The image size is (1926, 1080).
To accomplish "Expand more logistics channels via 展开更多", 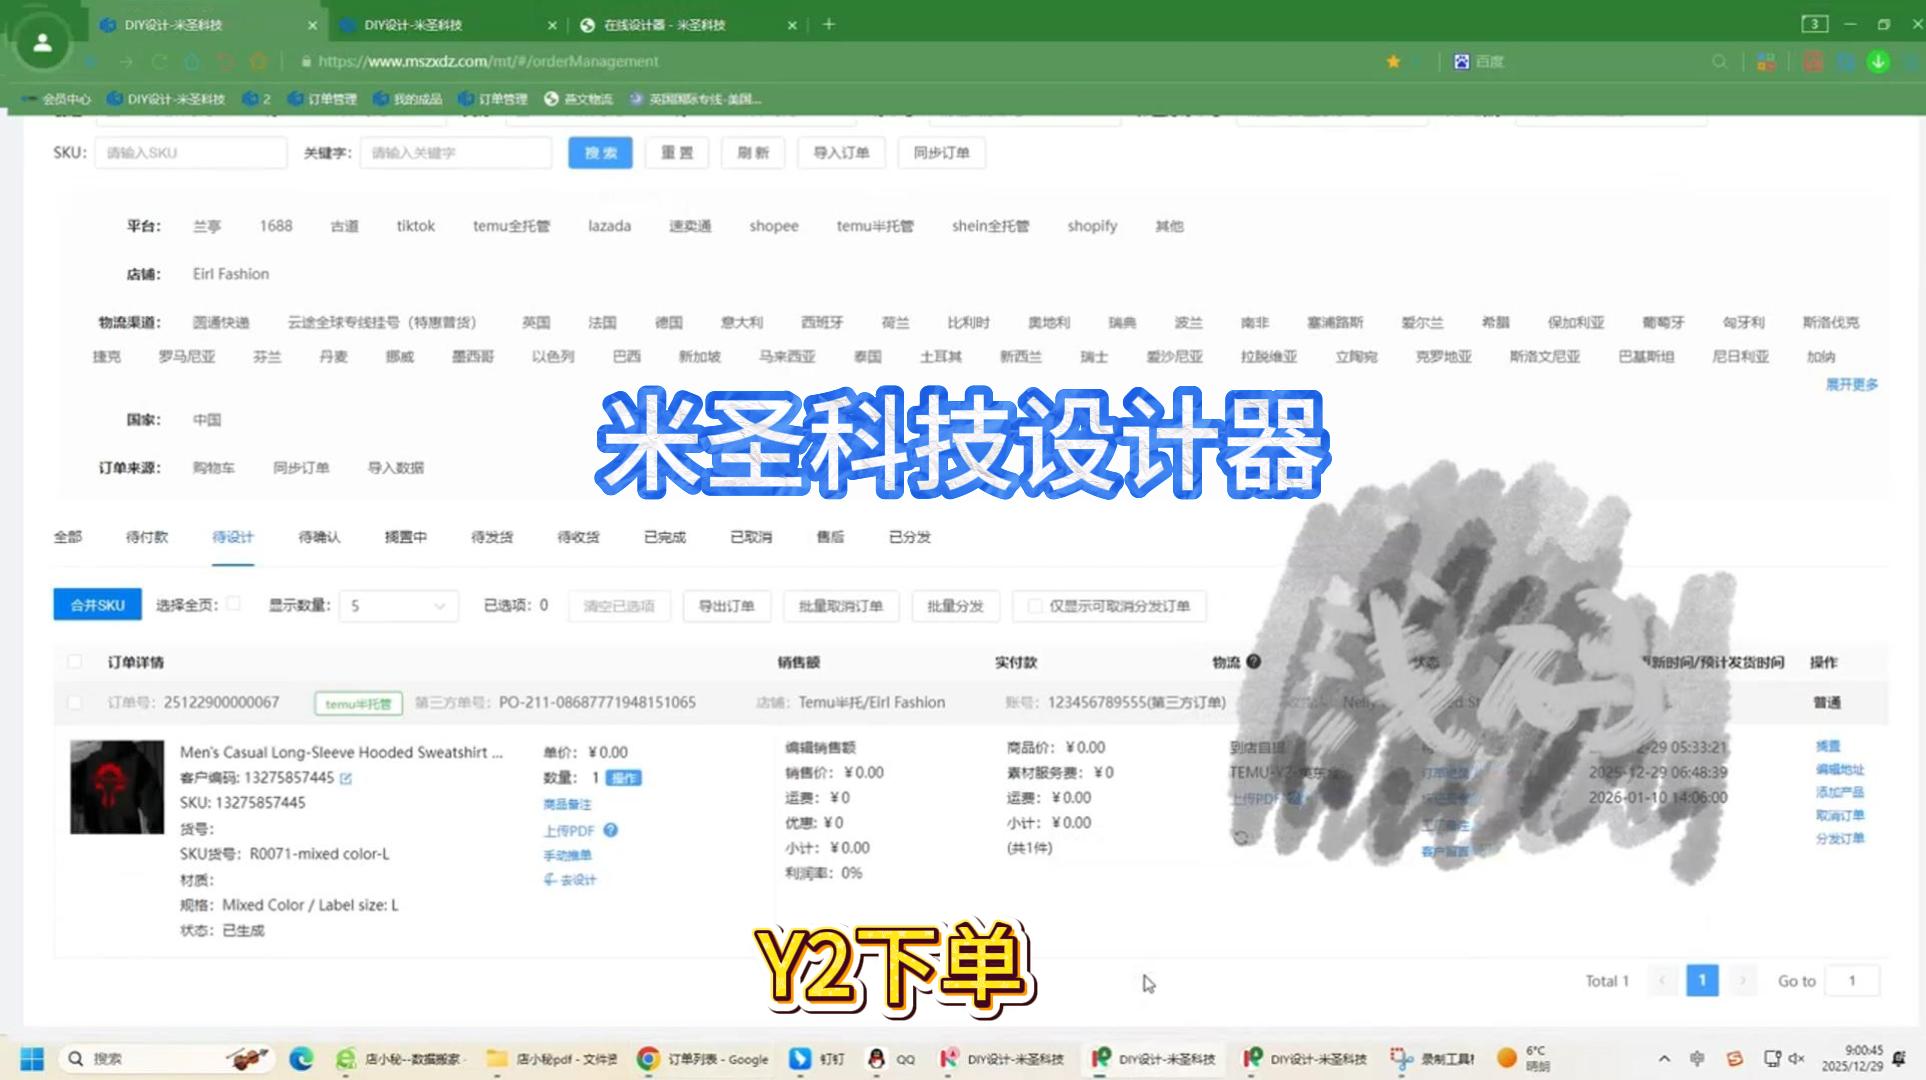I will click(x=1851, y=384).
